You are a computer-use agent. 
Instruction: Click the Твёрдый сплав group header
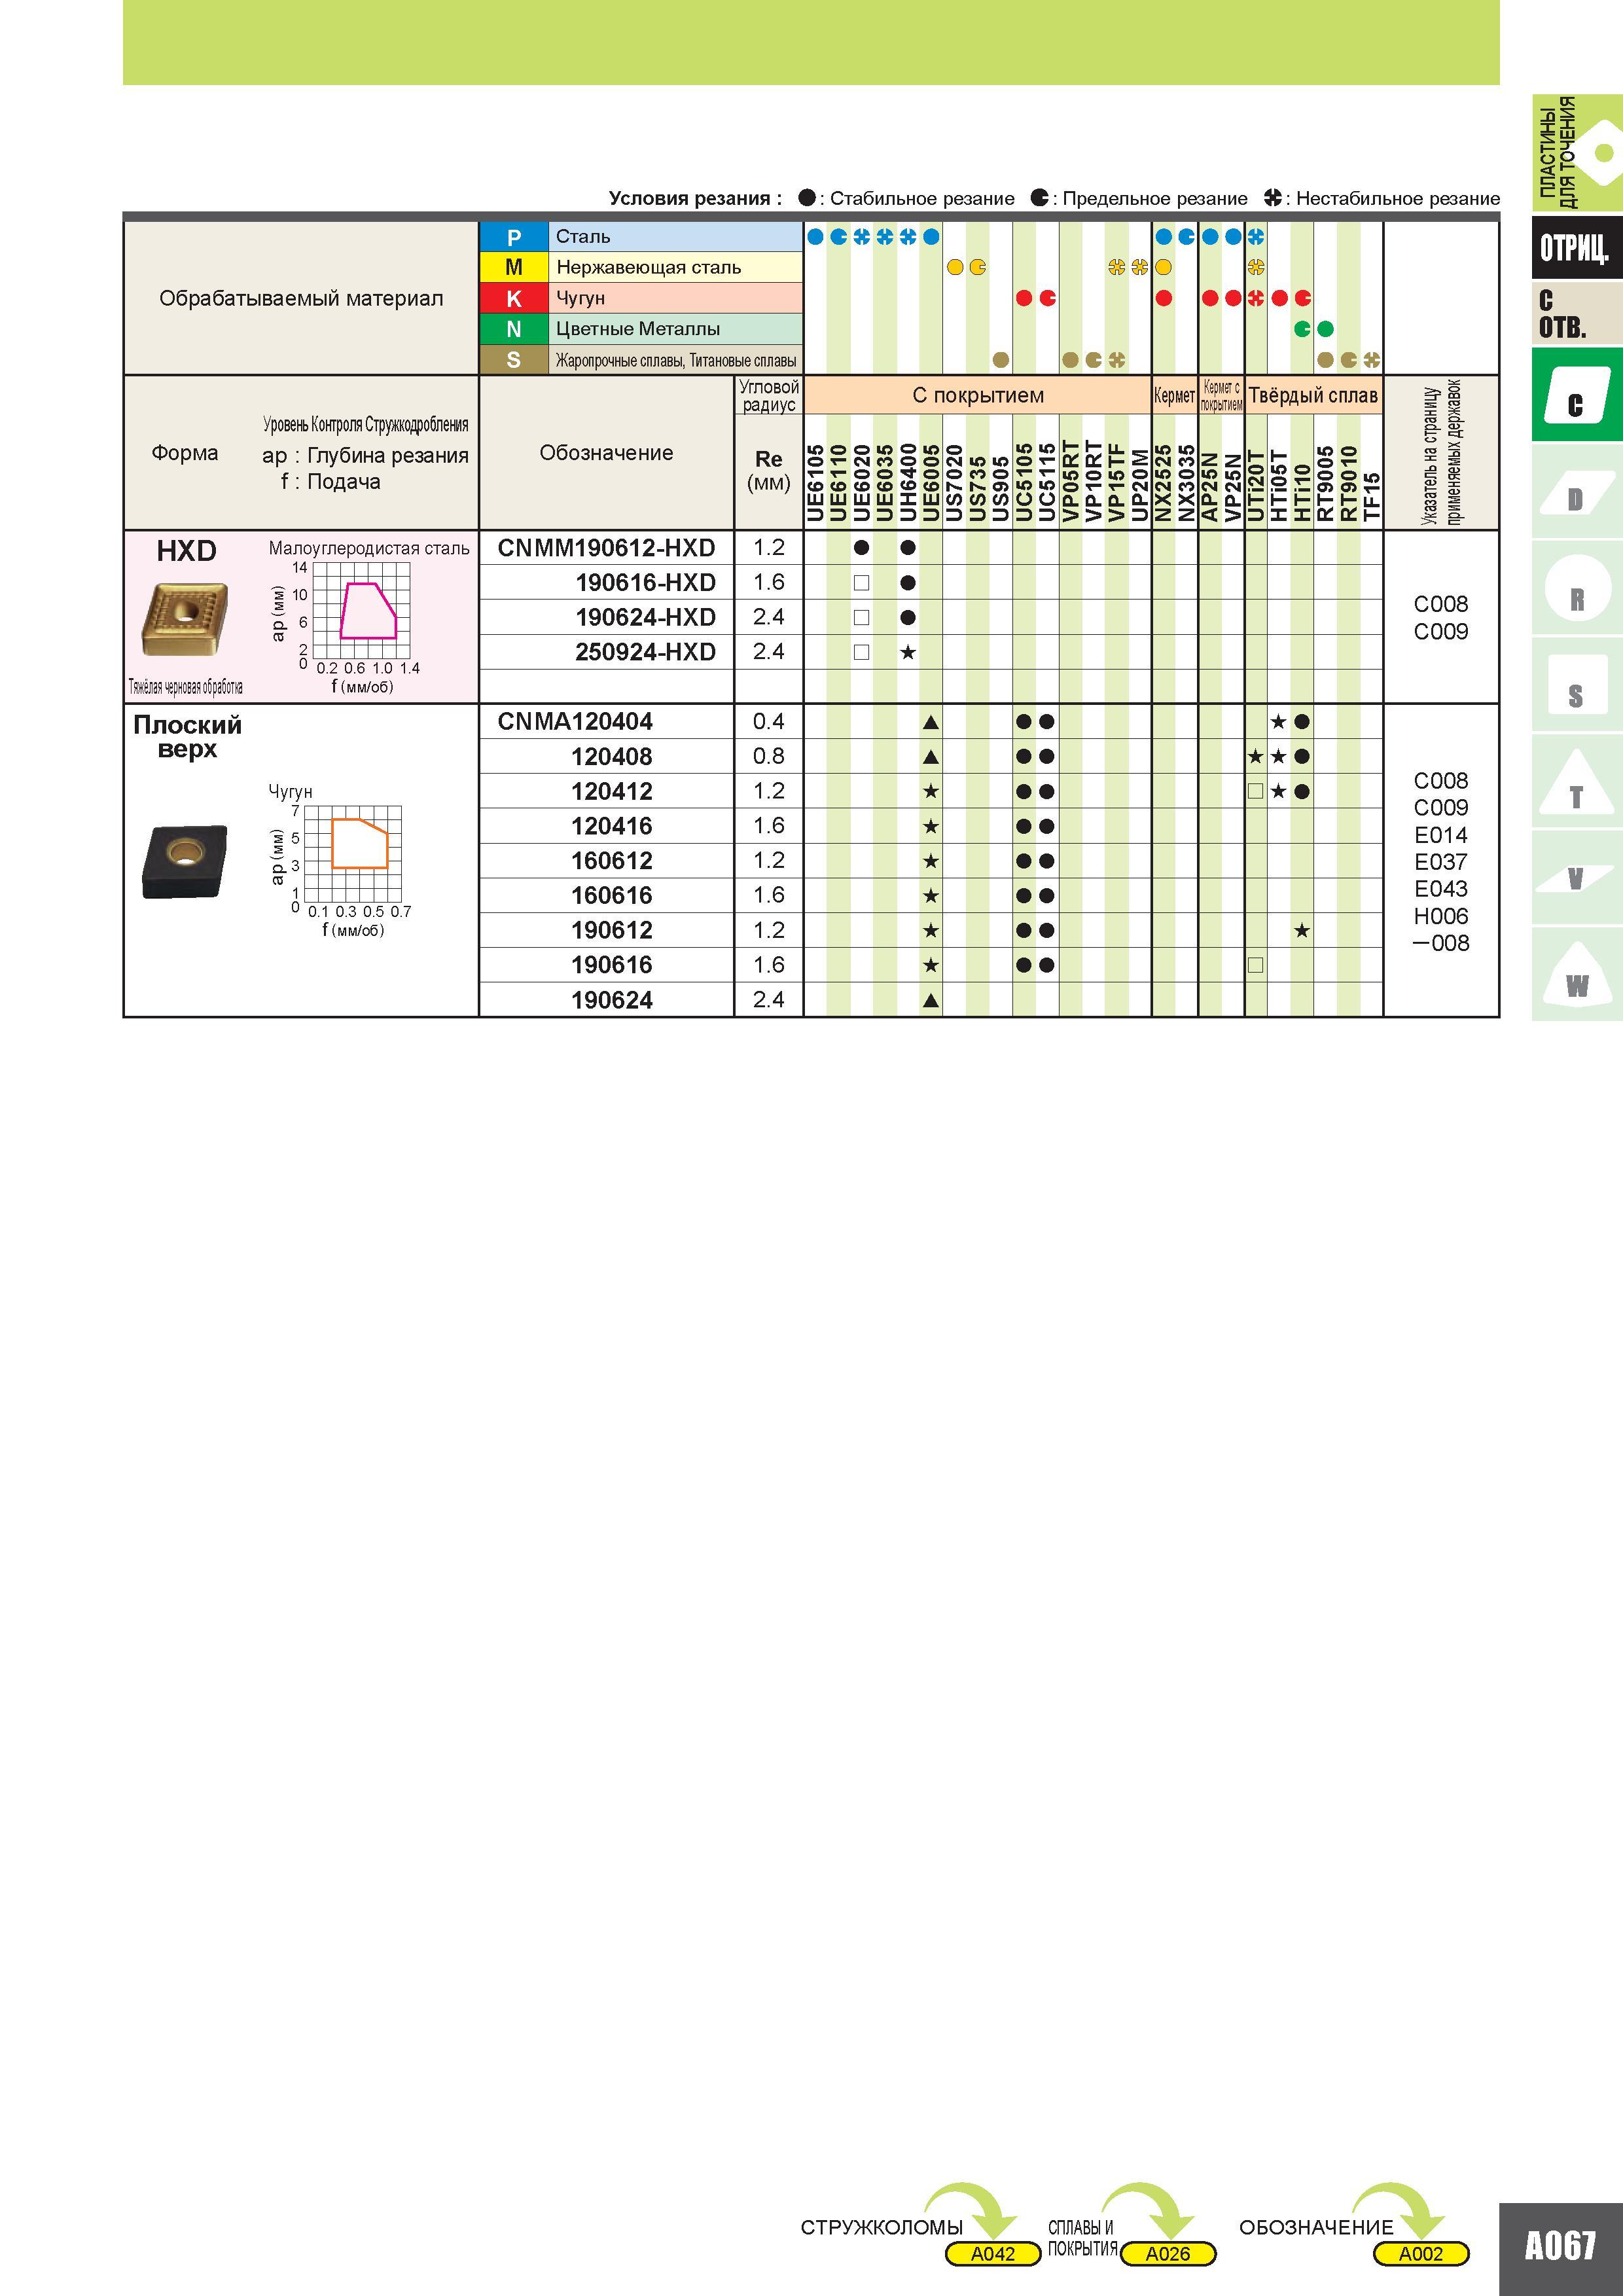(x=1314, y=395)
